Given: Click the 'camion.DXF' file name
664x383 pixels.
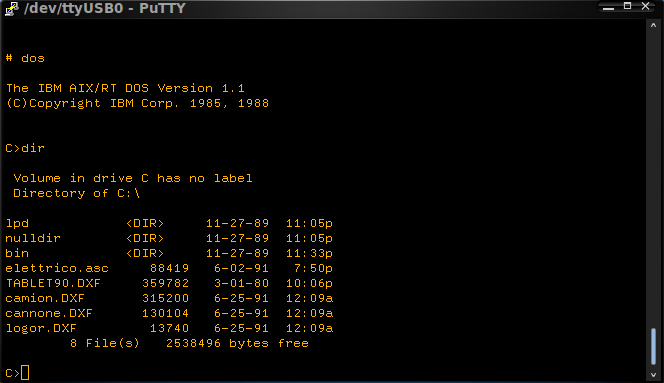Looking at the screenshot, I should tap(45, 298).
